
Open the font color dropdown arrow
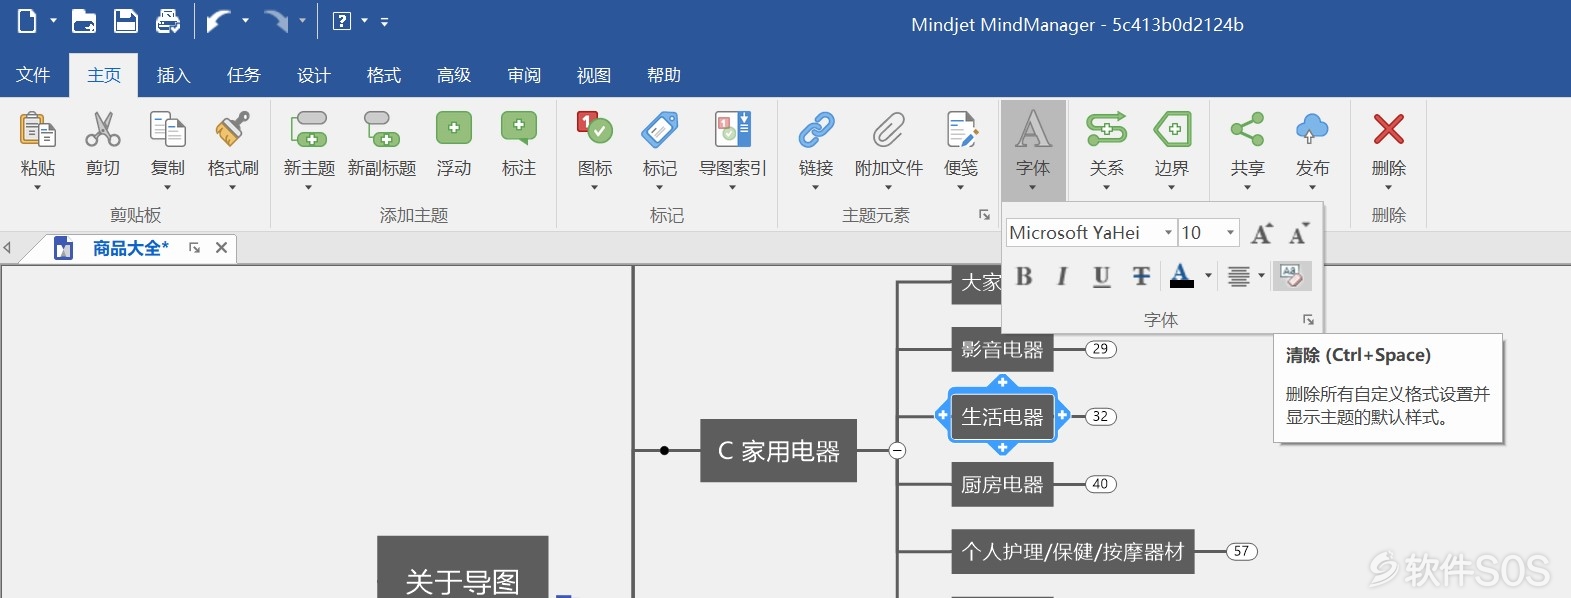point(1208,276)
